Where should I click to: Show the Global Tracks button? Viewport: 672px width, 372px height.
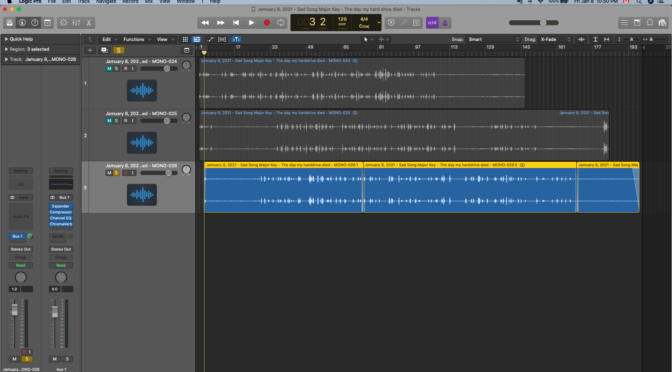(x=186, y=50)
